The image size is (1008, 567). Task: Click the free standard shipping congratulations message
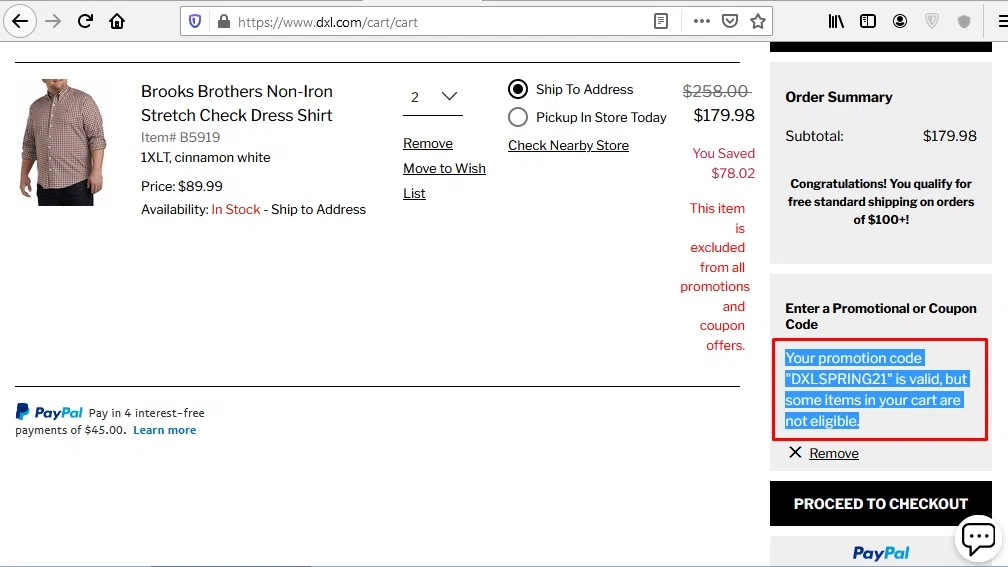[x=881, y=201]
